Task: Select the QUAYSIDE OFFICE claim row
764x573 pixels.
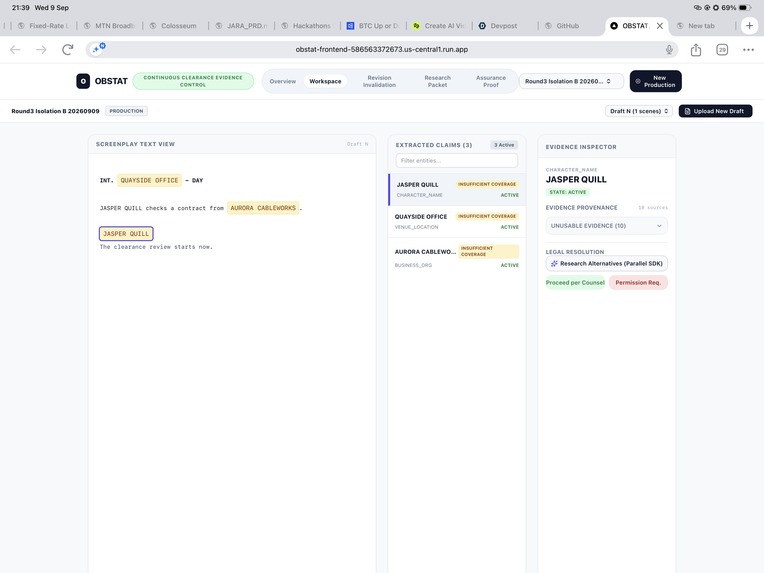Action: pyautogui.click(x=457, y=222)
